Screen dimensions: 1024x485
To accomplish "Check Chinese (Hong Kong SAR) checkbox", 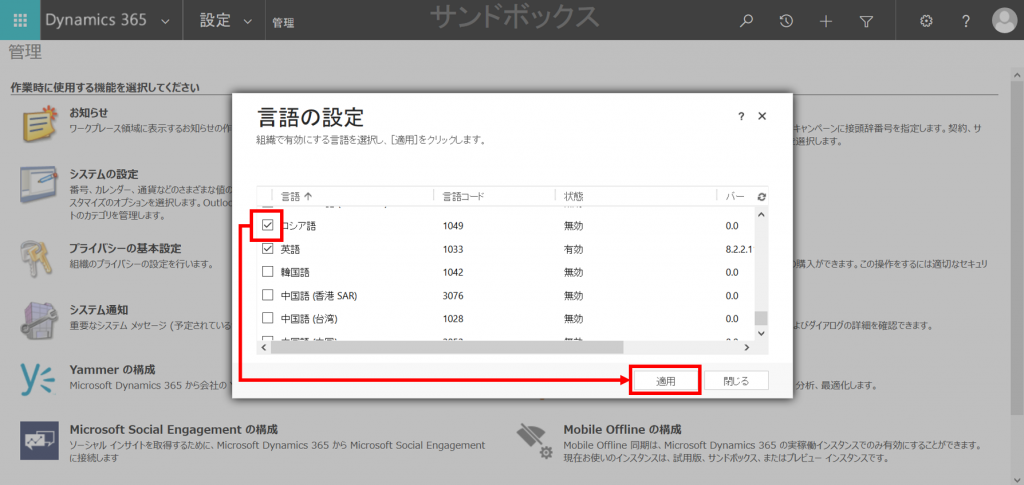I will (x=267, y=295).
